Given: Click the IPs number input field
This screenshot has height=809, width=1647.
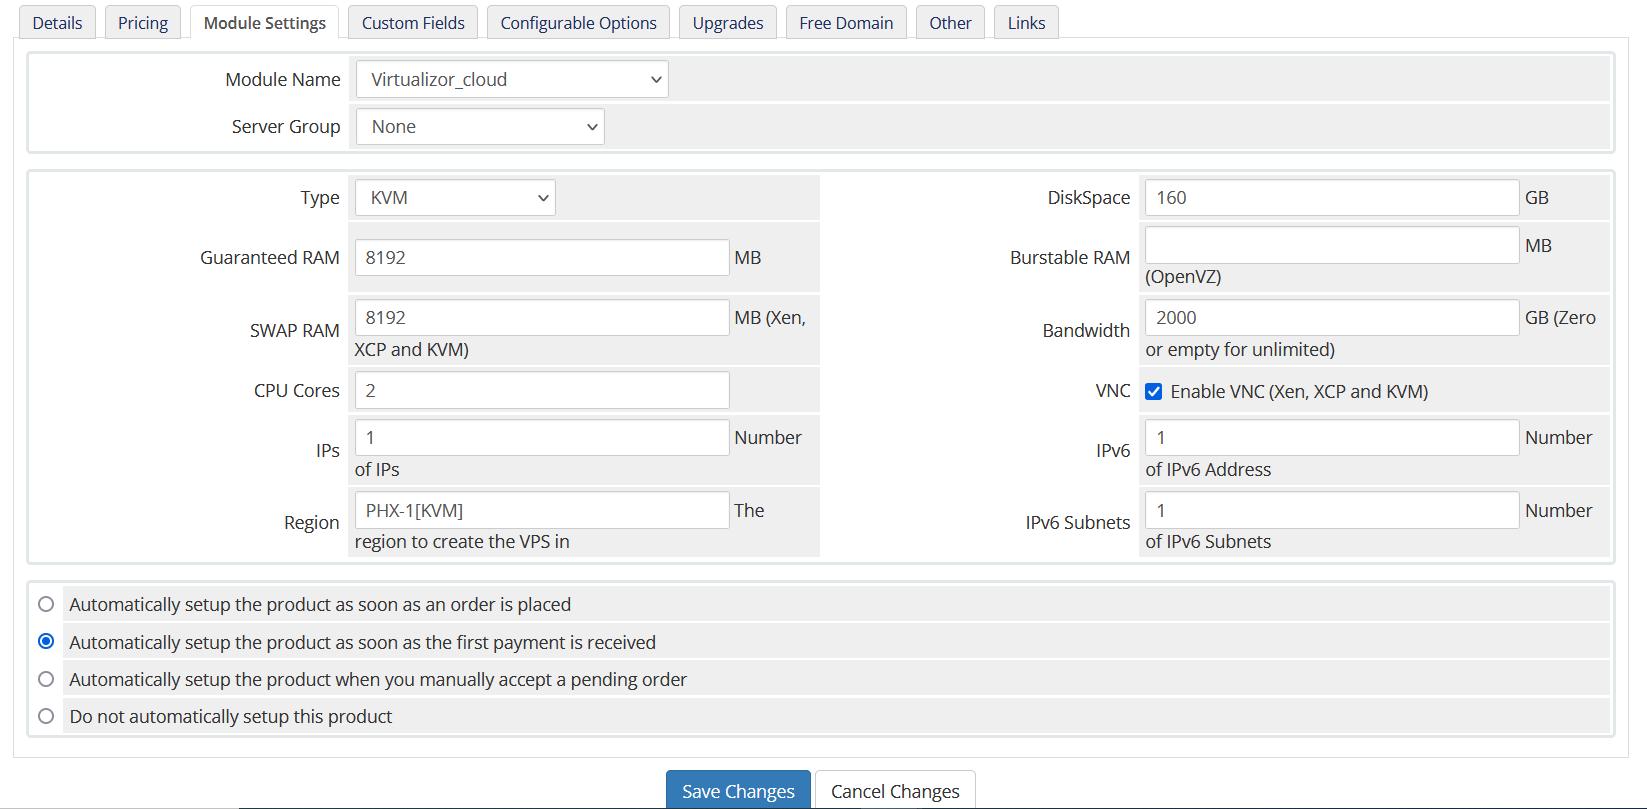Looking at the screenshot, I should pyautogui.click(x=542, y=437).
